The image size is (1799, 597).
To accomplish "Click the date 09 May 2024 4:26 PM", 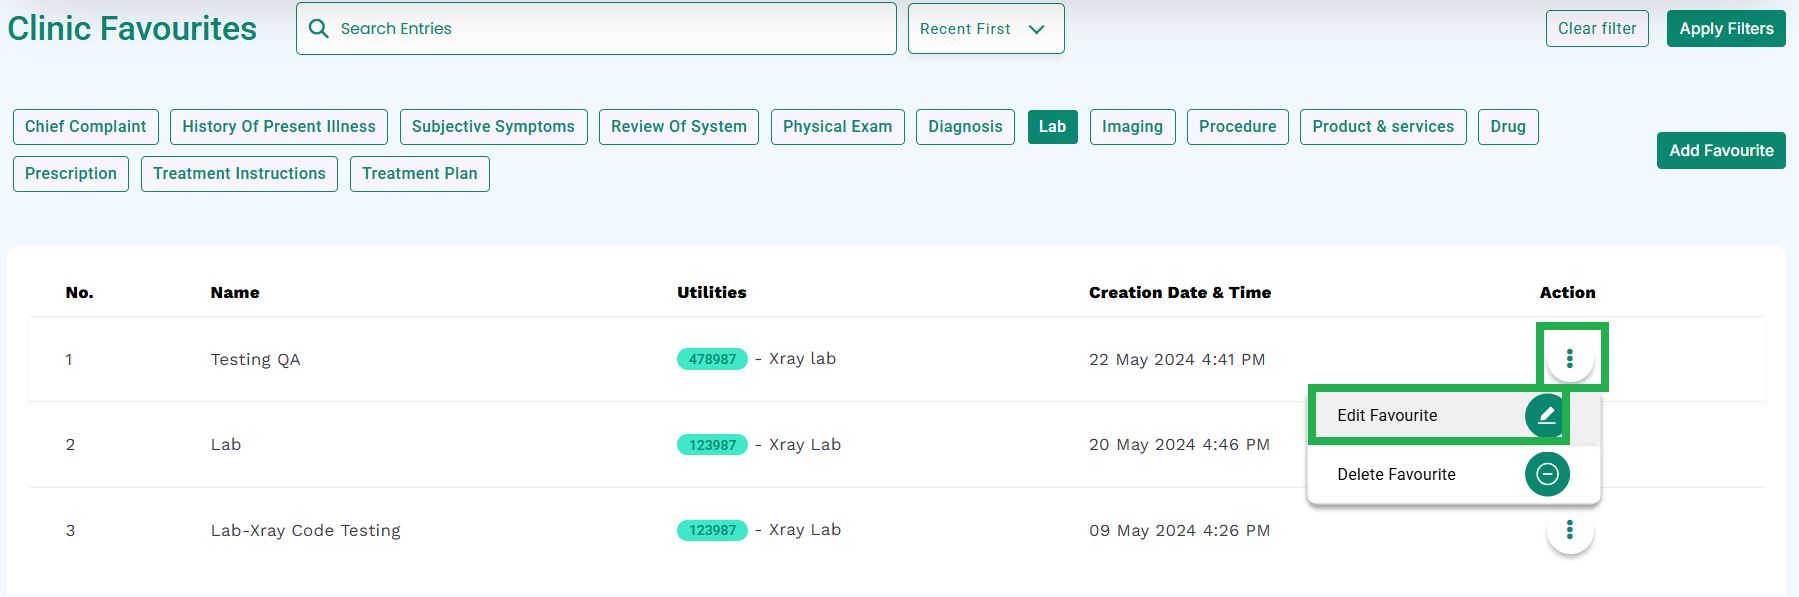I will point(1180,531).
